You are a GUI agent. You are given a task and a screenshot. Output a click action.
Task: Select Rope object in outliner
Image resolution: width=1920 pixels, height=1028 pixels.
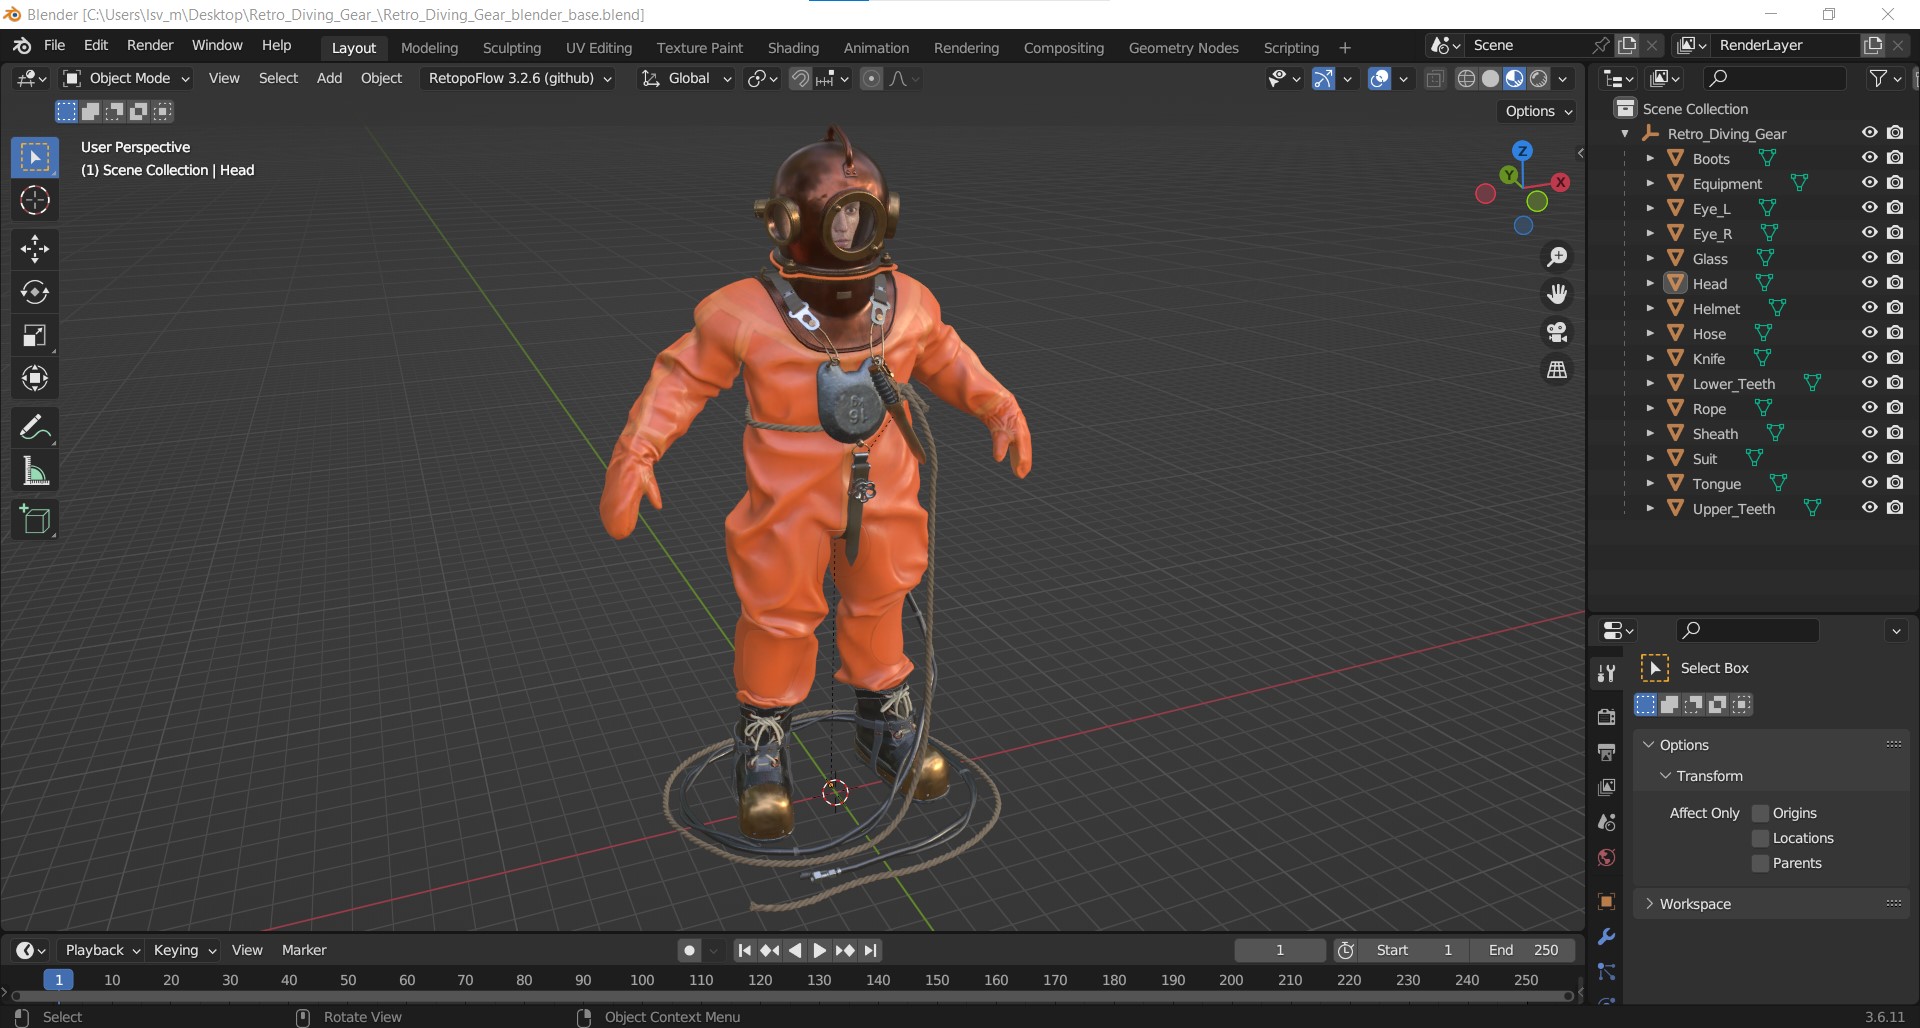coord(1709,408)
